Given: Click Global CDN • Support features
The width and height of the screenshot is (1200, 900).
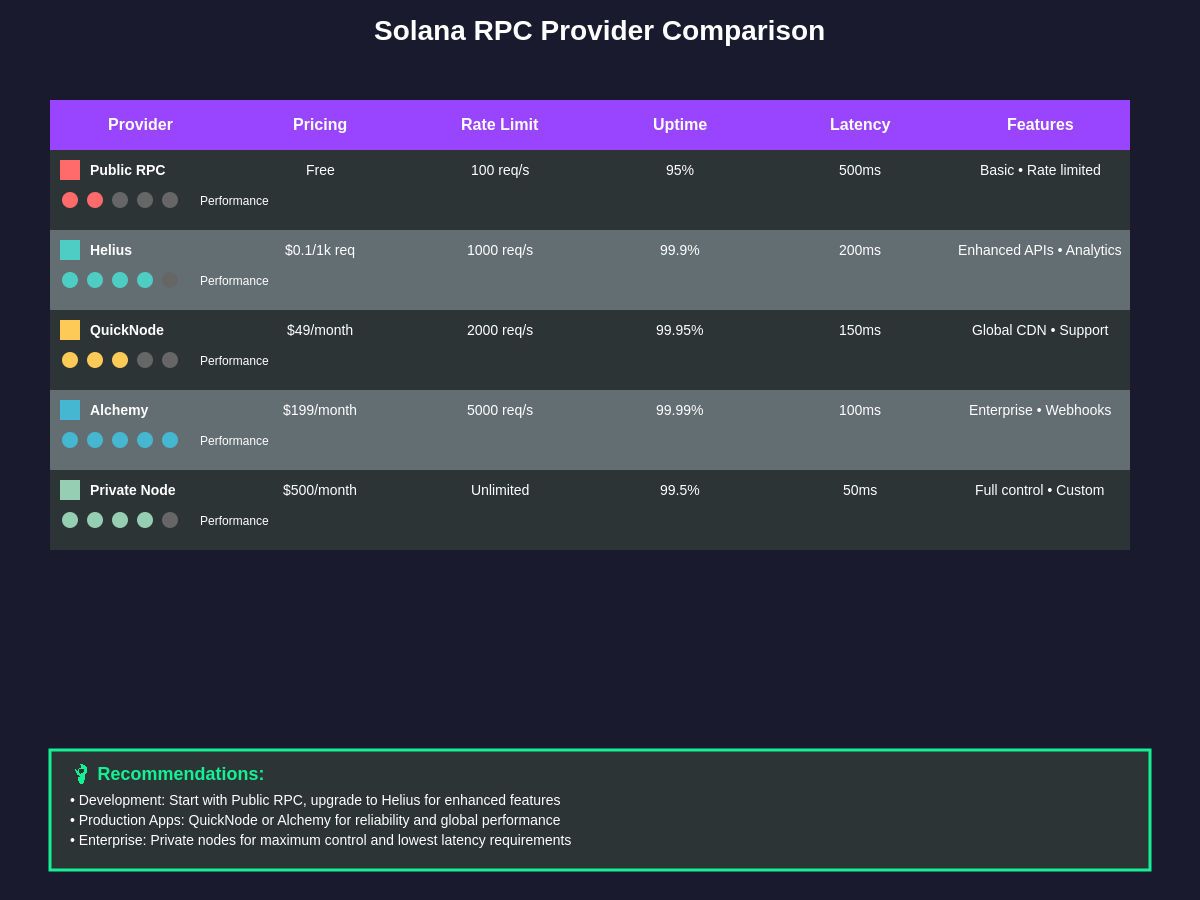Looking at the screenshot, I should point(1040,330).
